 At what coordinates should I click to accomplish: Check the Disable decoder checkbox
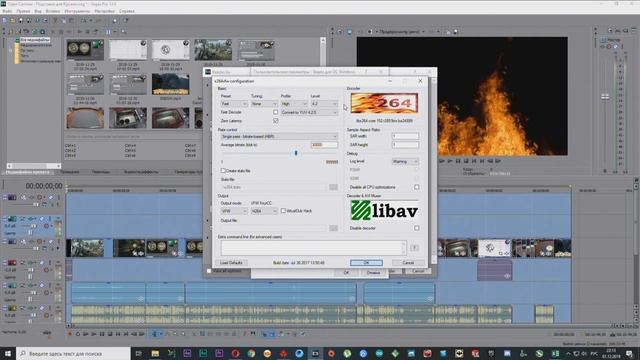pyautogui.click(x=417, y=228)
